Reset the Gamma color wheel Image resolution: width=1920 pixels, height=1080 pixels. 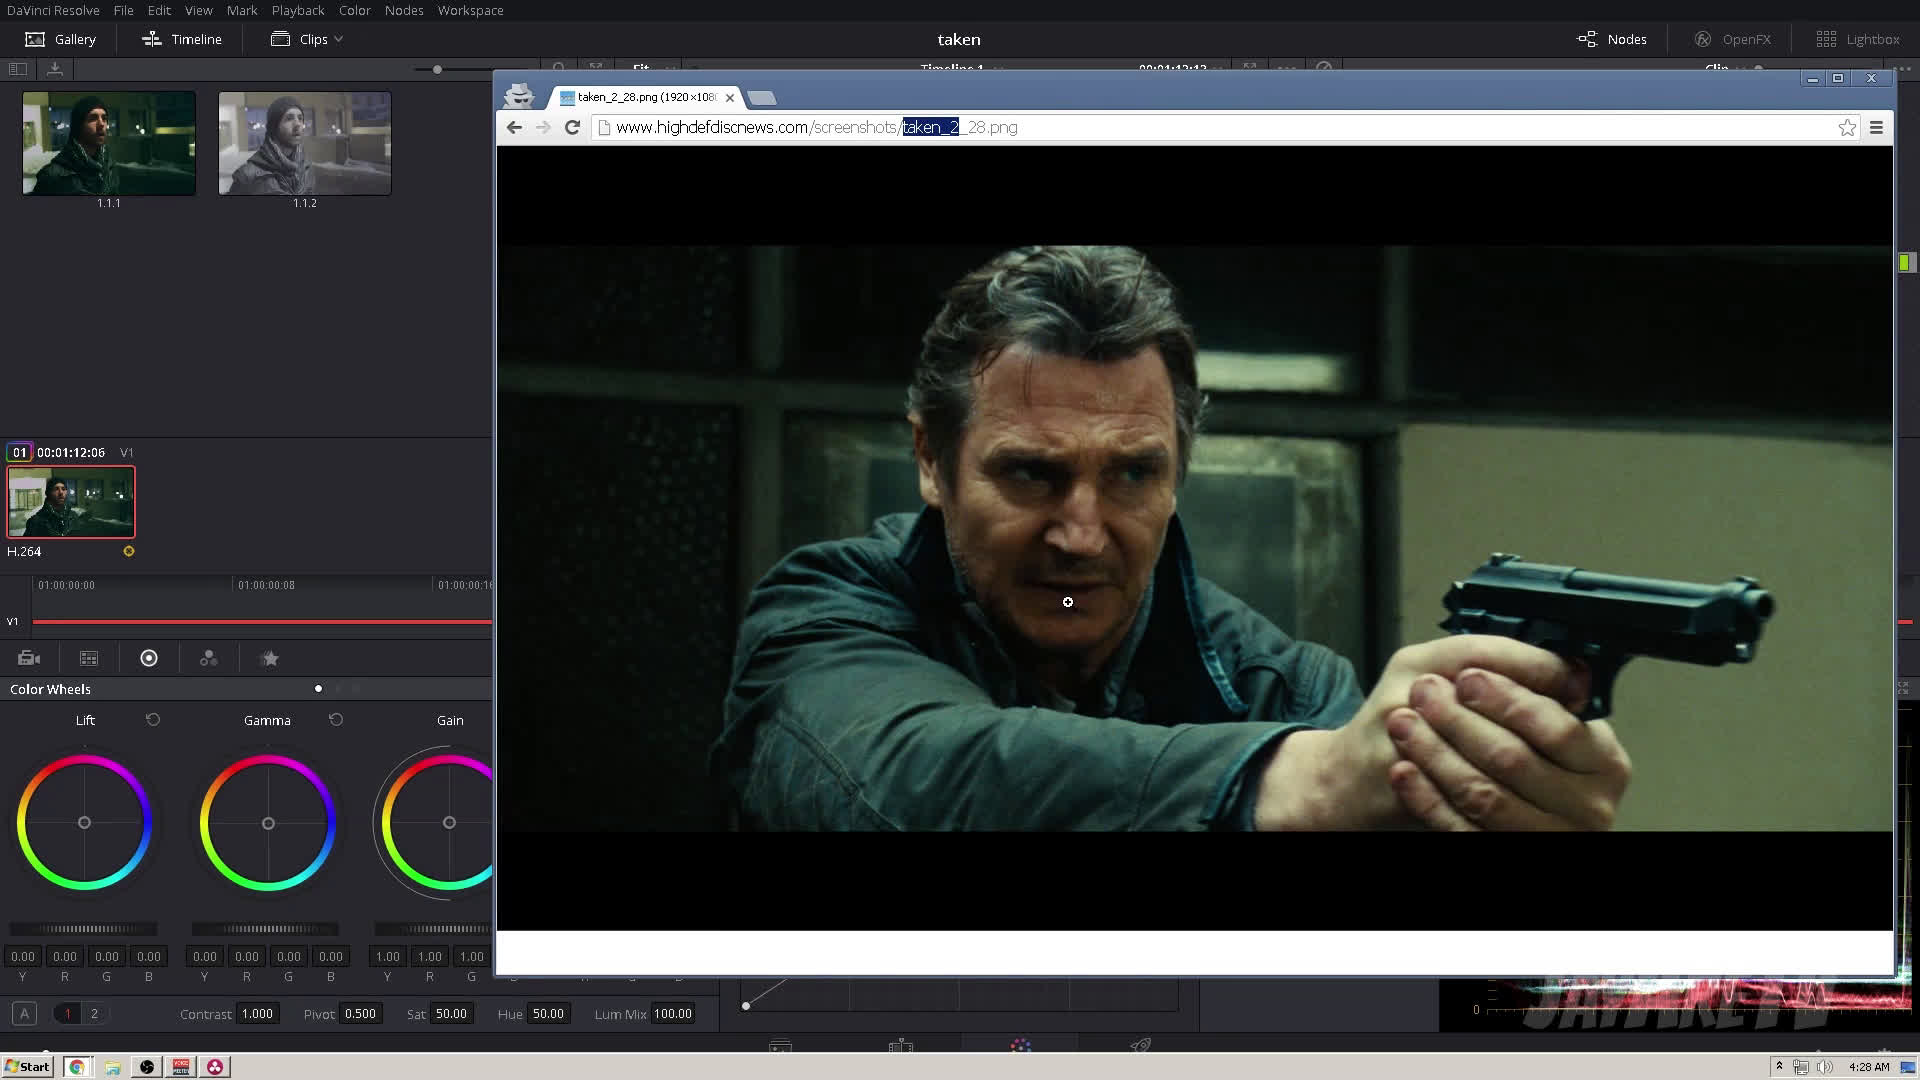(336, 720)
